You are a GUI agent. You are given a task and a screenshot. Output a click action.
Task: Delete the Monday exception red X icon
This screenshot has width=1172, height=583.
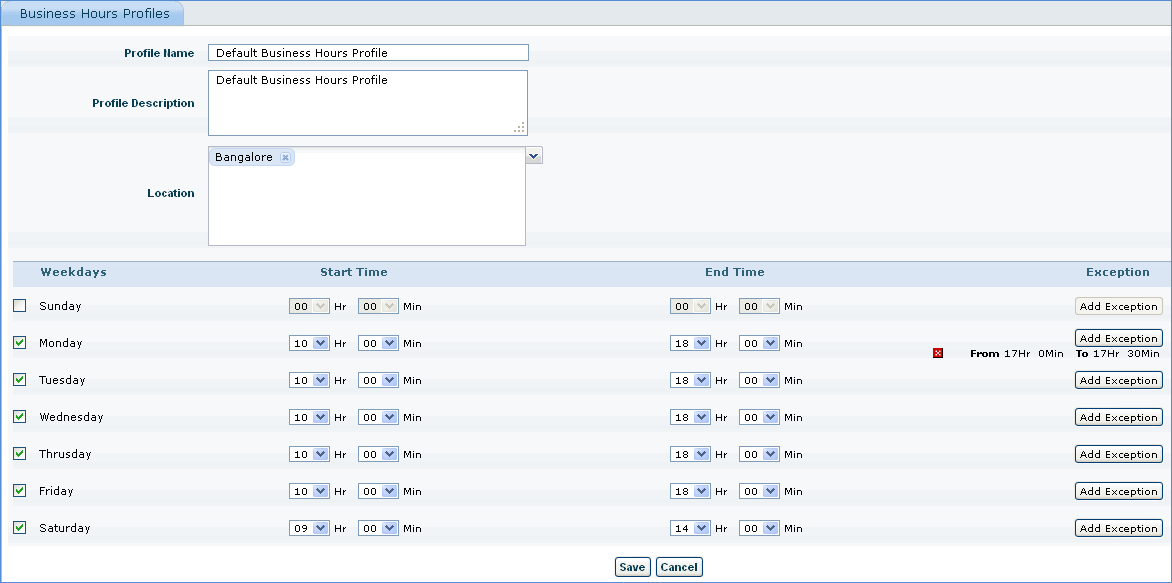(938, 353)
